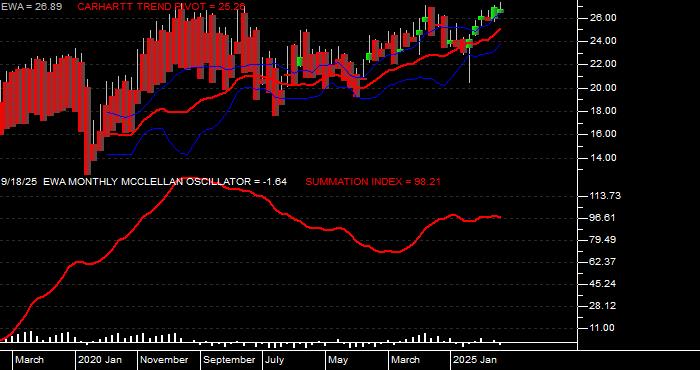The height and width of the screenshot is (370, 700).
Task: Select the September time axis label
Action: tap(229, 360)
